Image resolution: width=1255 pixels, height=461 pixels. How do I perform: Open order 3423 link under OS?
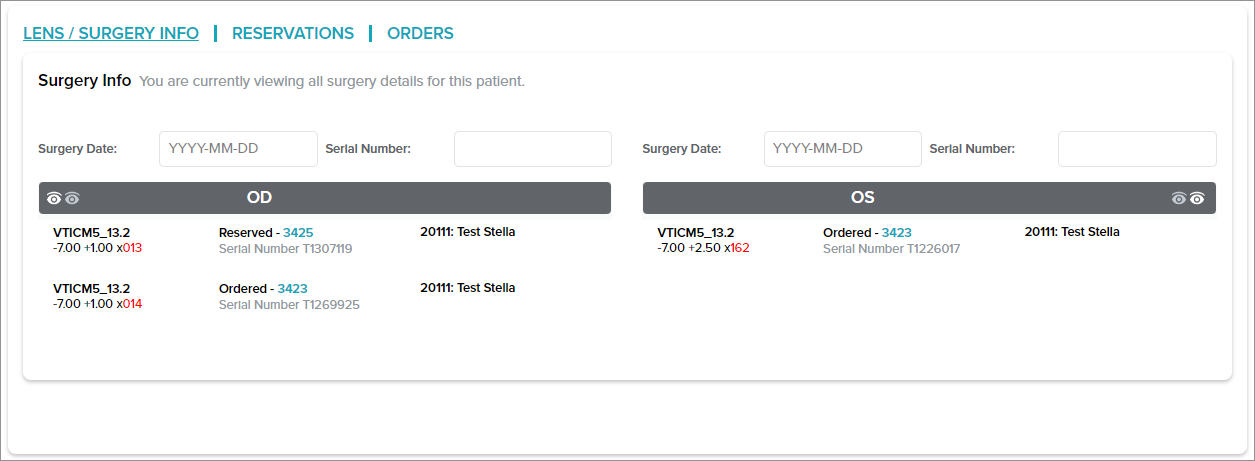point(896,232)
